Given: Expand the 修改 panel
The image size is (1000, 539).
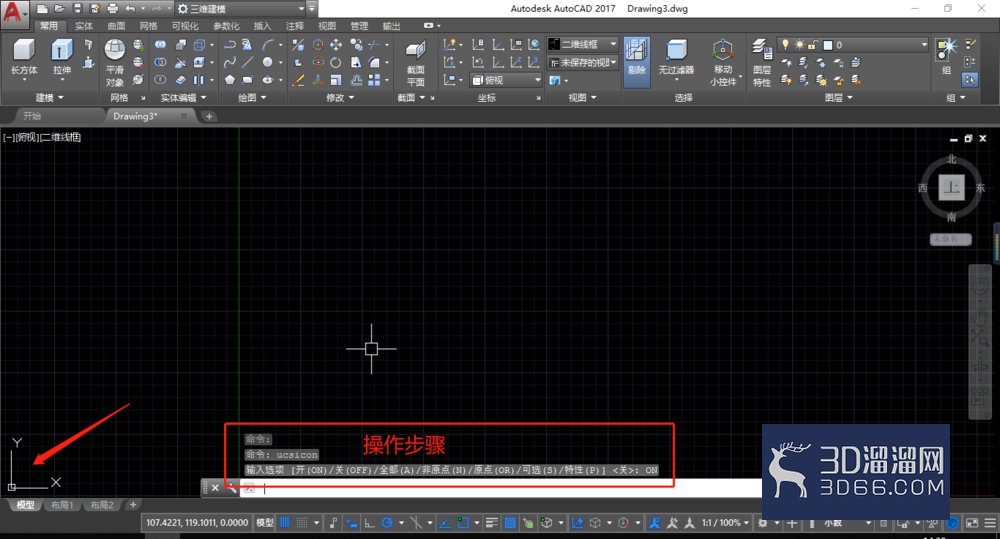Looking at the screenshot, I should (340, 98).
